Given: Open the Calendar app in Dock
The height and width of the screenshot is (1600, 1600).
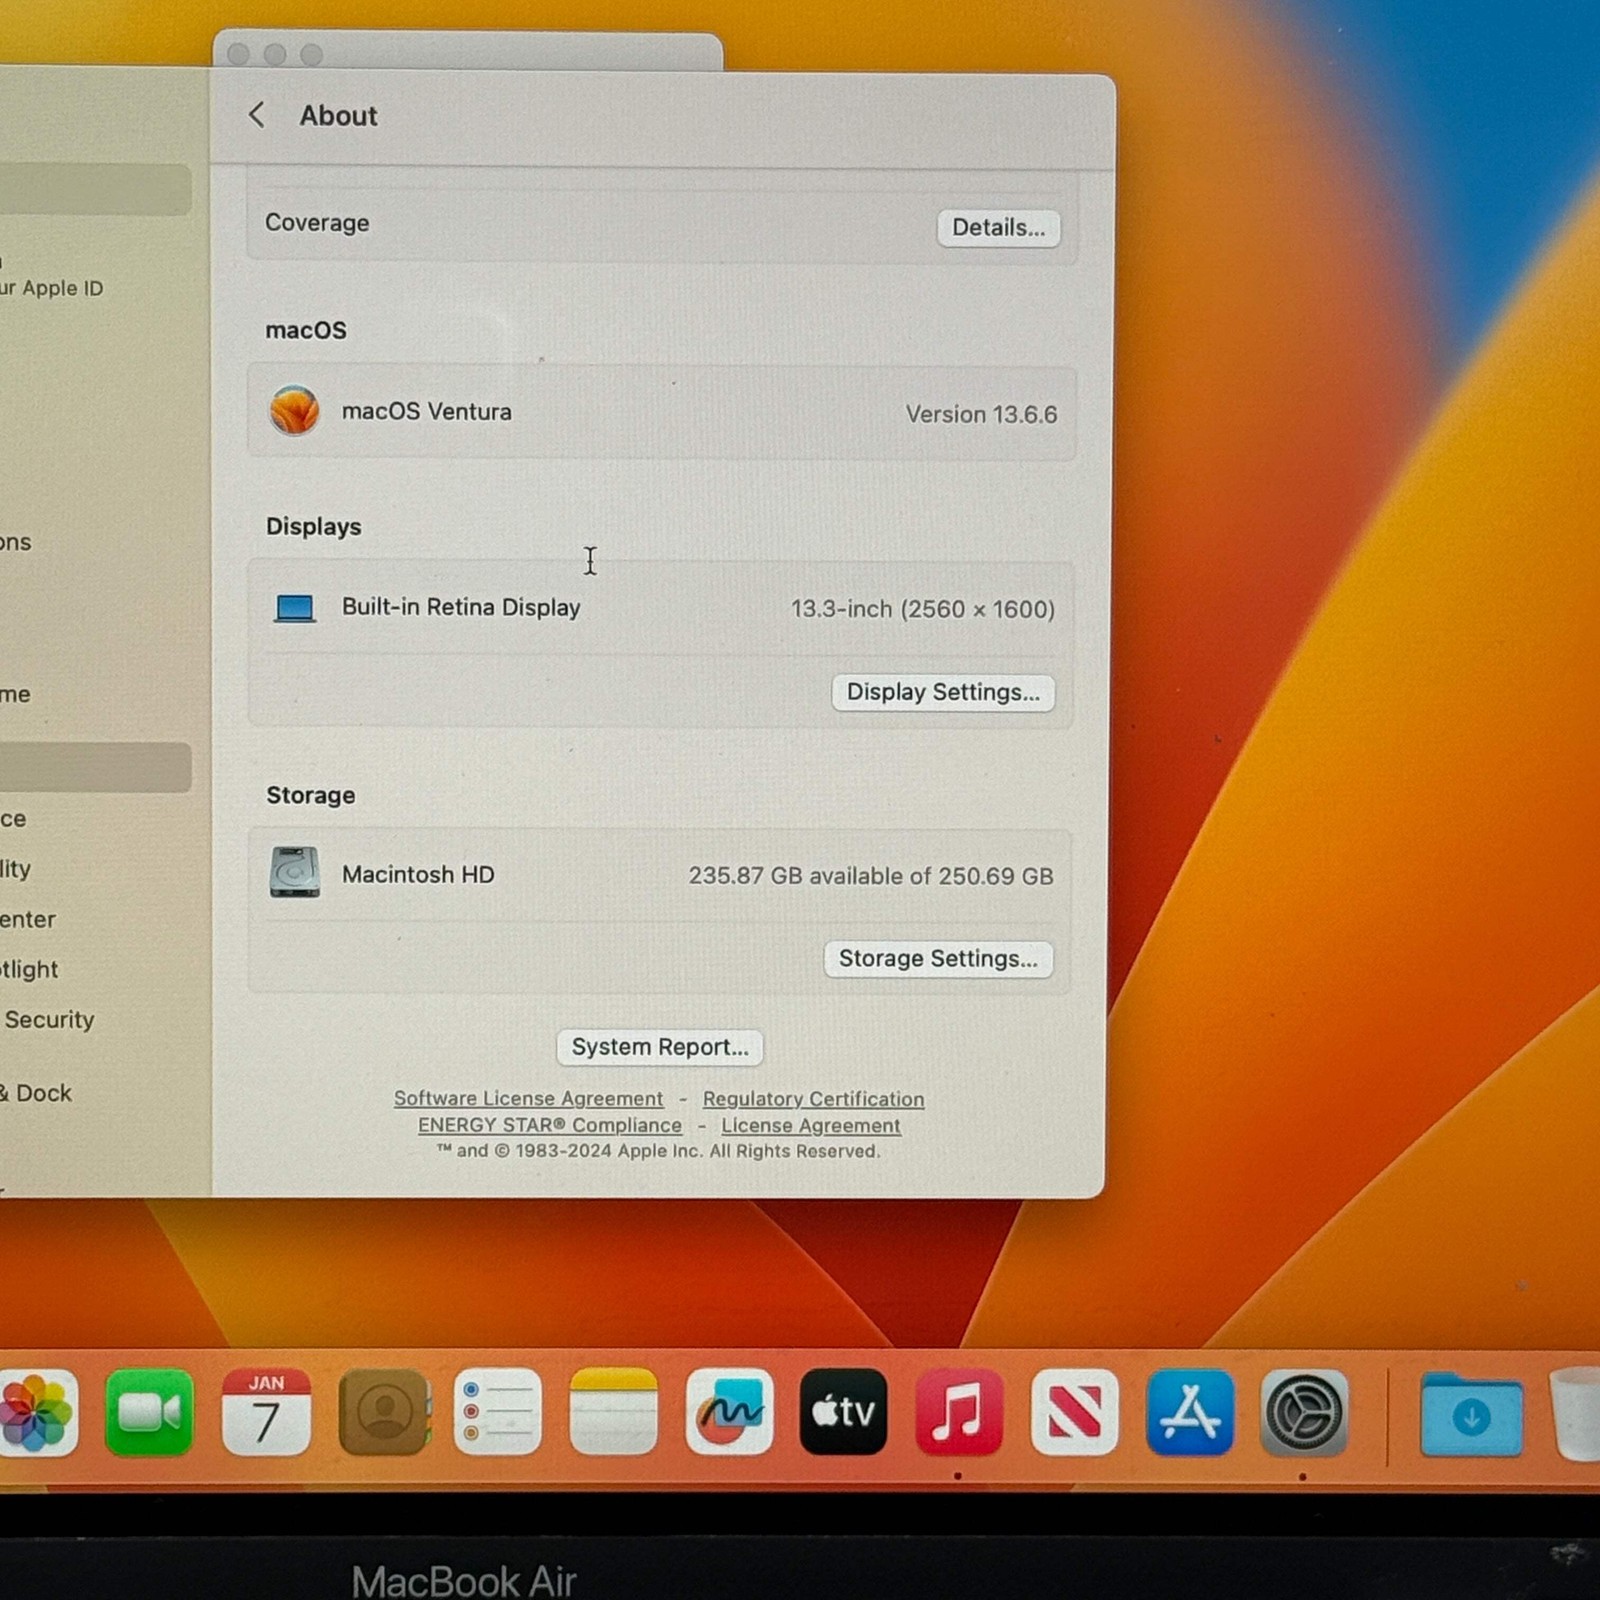Looking at the screenshot, I should click(x=266, y=1412).
